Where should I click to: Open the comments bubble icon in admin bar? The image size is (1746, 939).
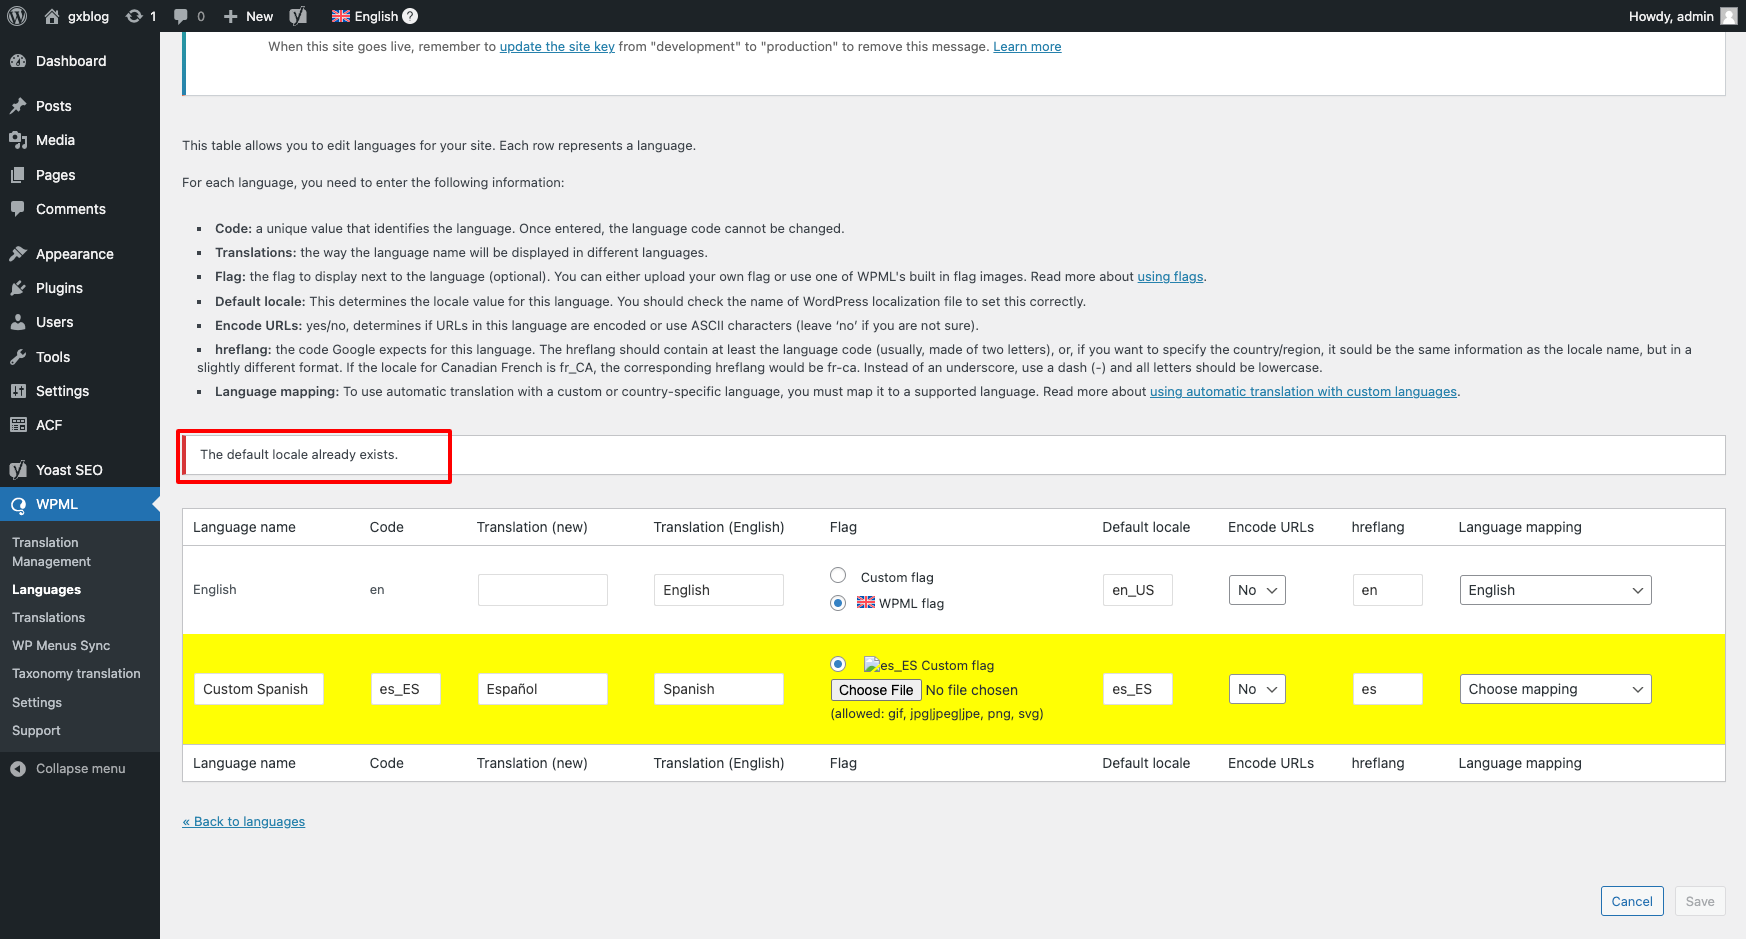[181, 16]
